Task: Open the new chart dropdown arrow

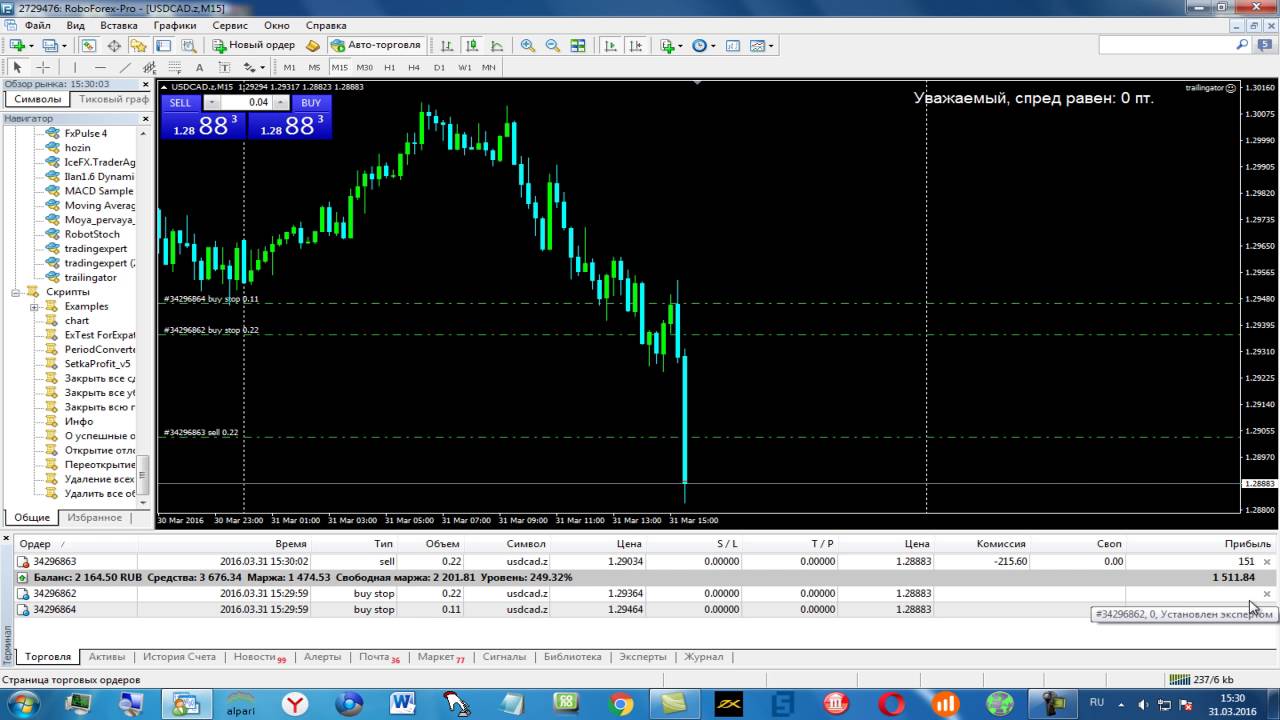Action: [32, 46]
